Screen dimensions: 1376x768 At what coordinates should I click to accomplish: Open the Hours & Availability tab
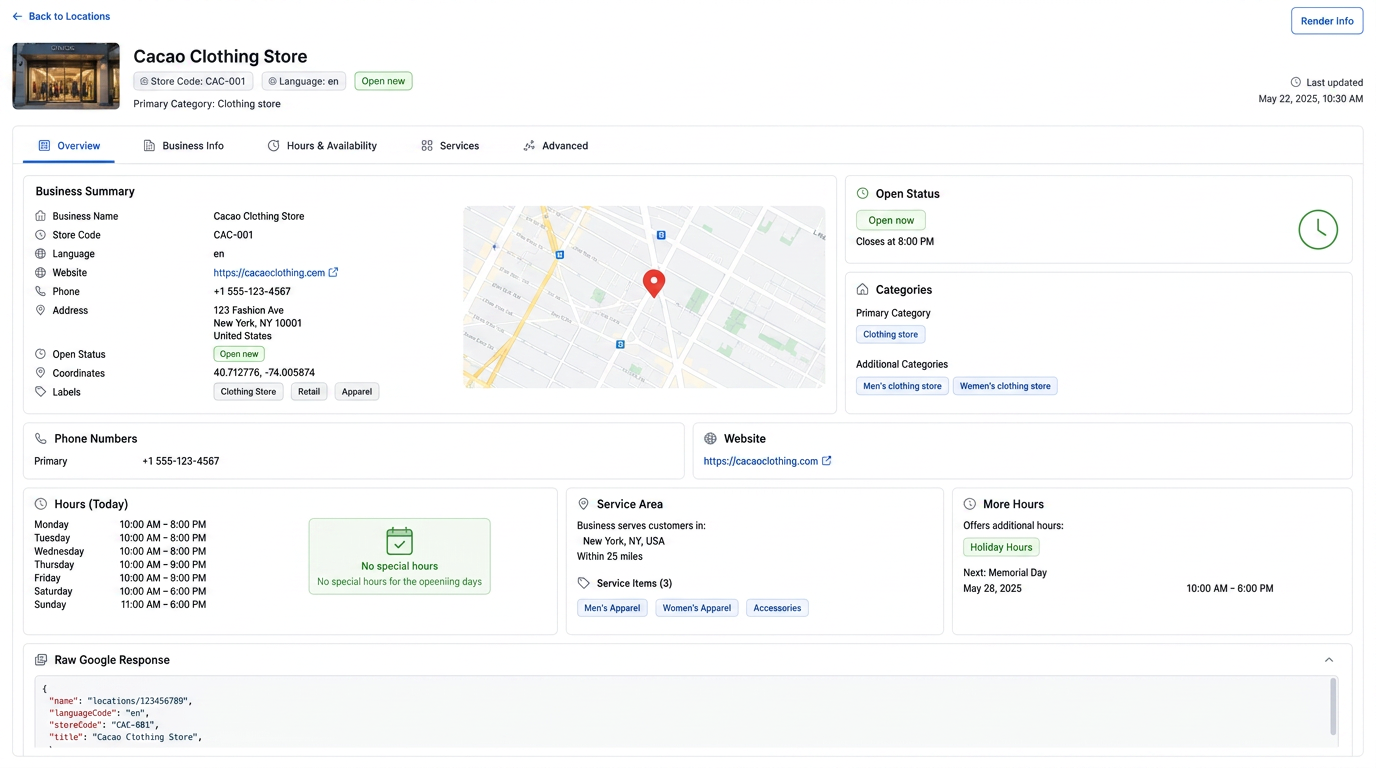point(322,146)
